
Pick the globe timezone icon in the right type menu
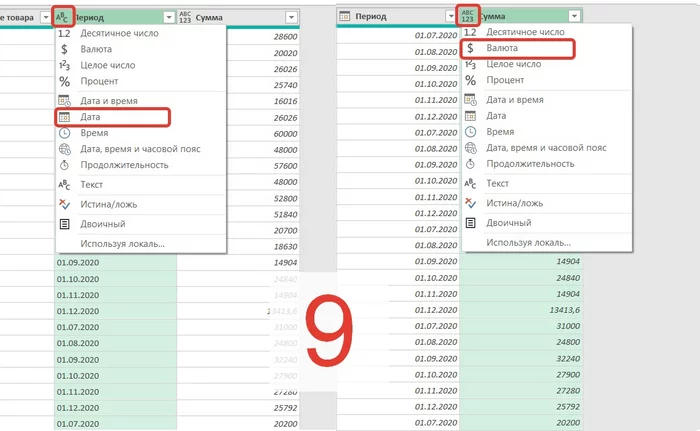[470, 148]
